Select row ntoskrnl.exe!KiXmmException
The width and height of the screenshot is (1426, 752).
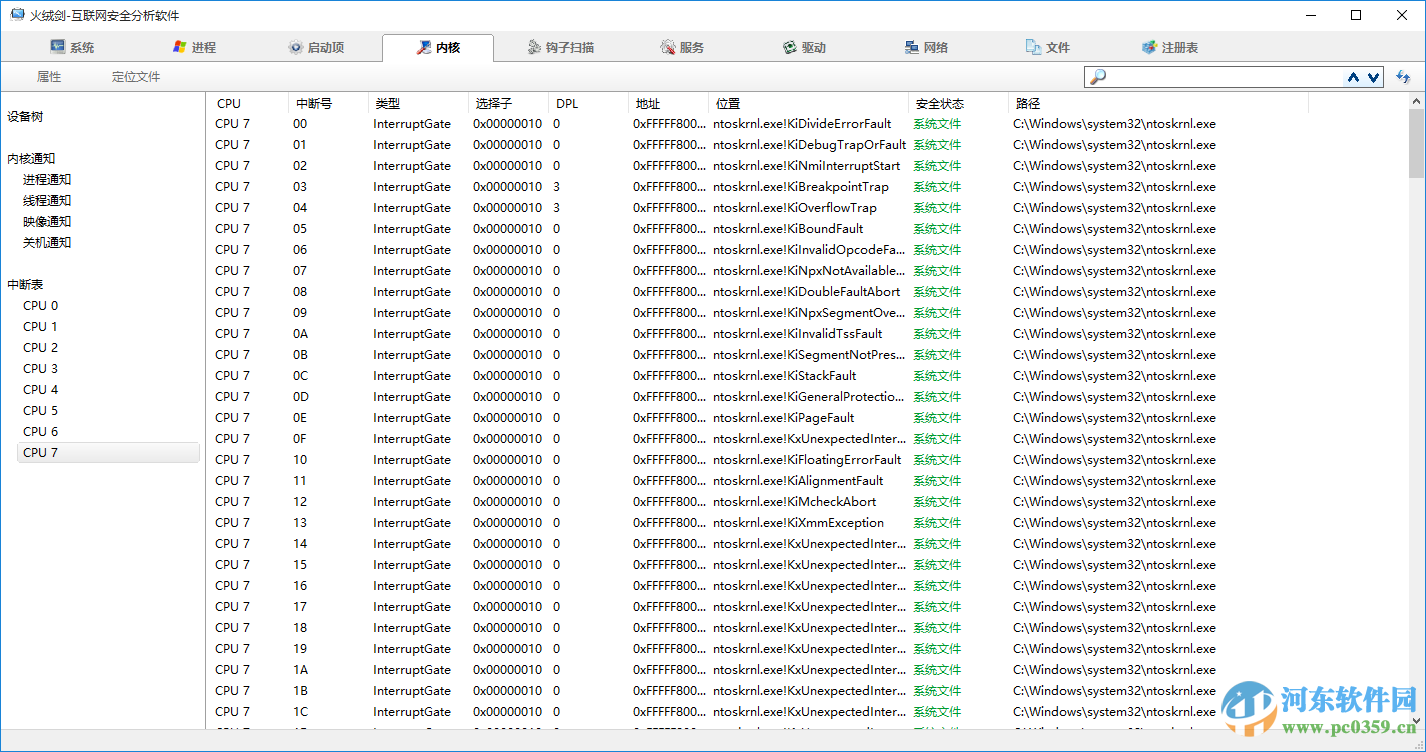click(x=808, y=523)
